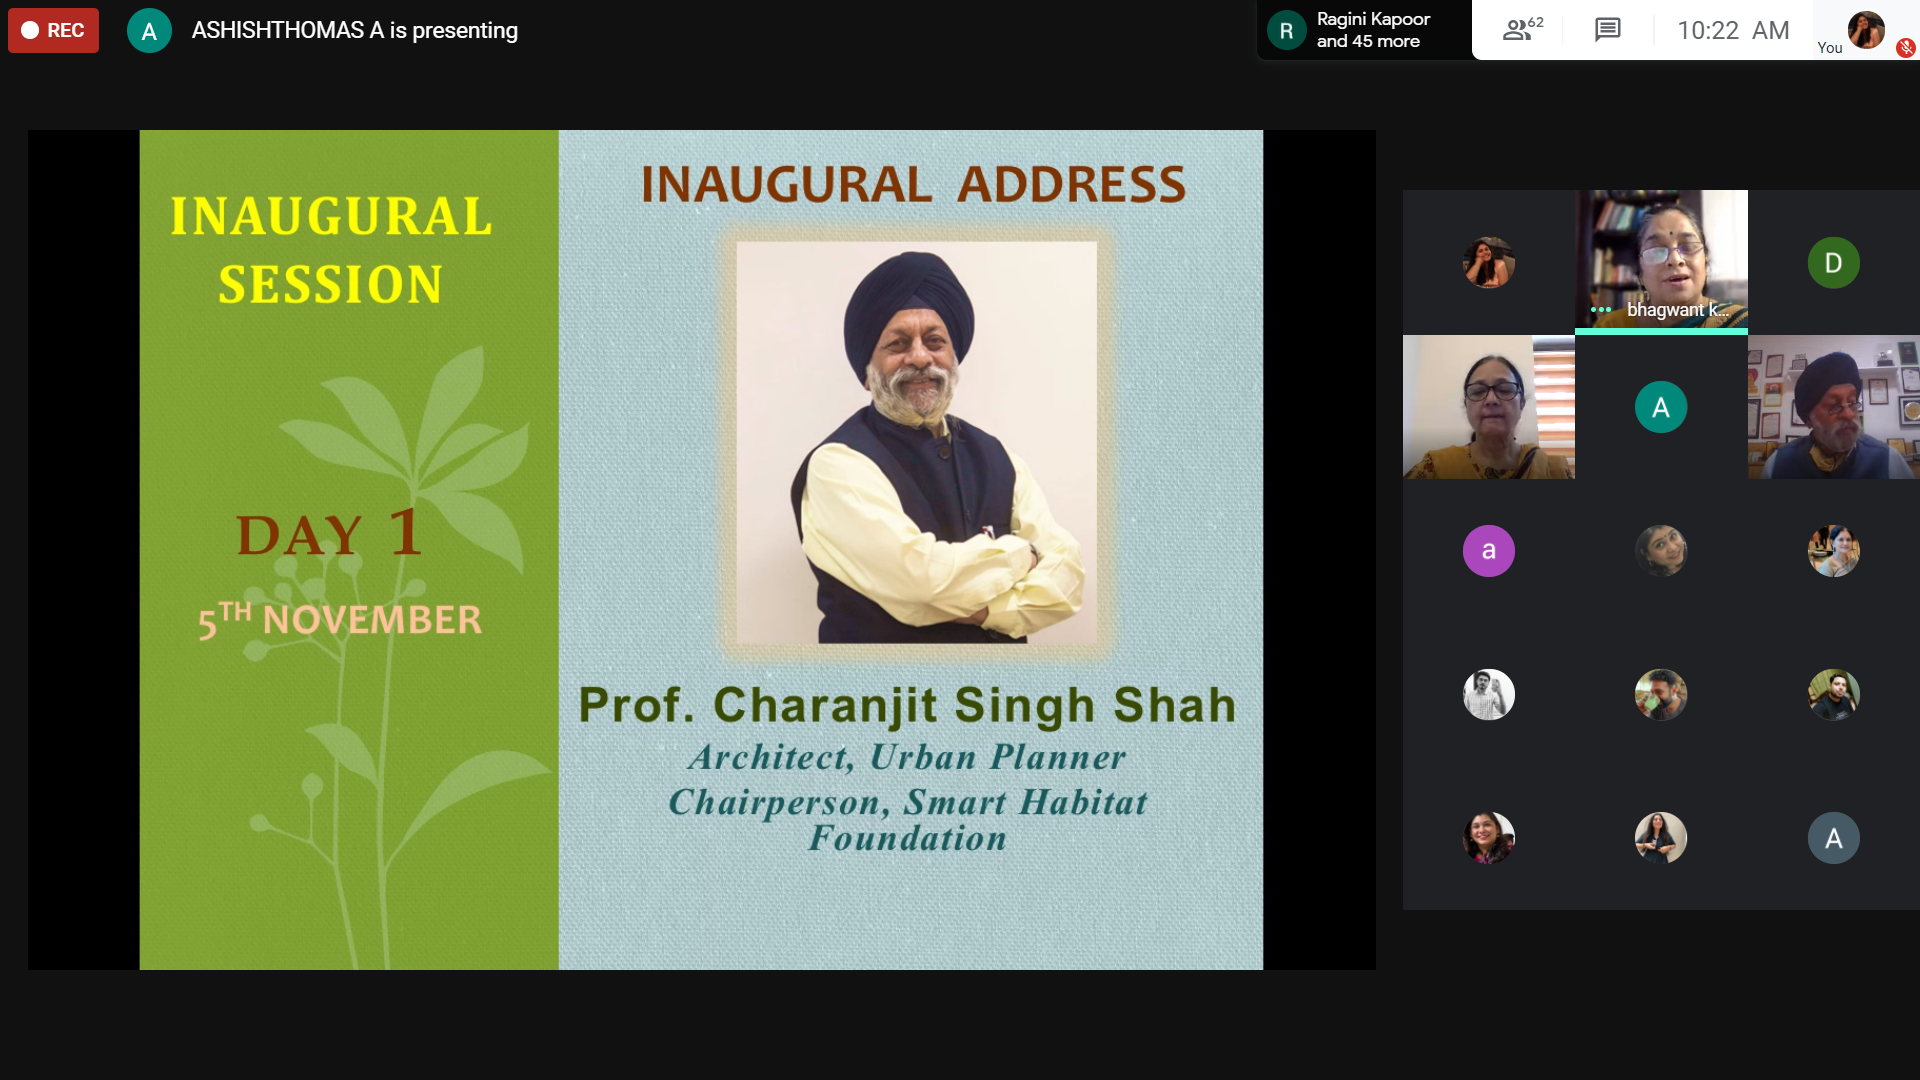This screenshot has height=1080, width=1920.
Task: Click the red REC recording indicator
Action: tap(54, 30)
